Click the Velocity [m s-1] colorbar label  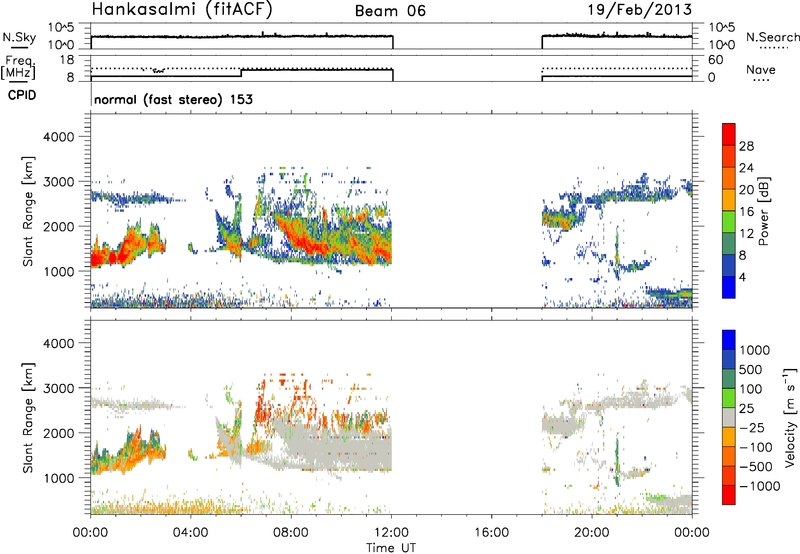click(x=790, y=417)
